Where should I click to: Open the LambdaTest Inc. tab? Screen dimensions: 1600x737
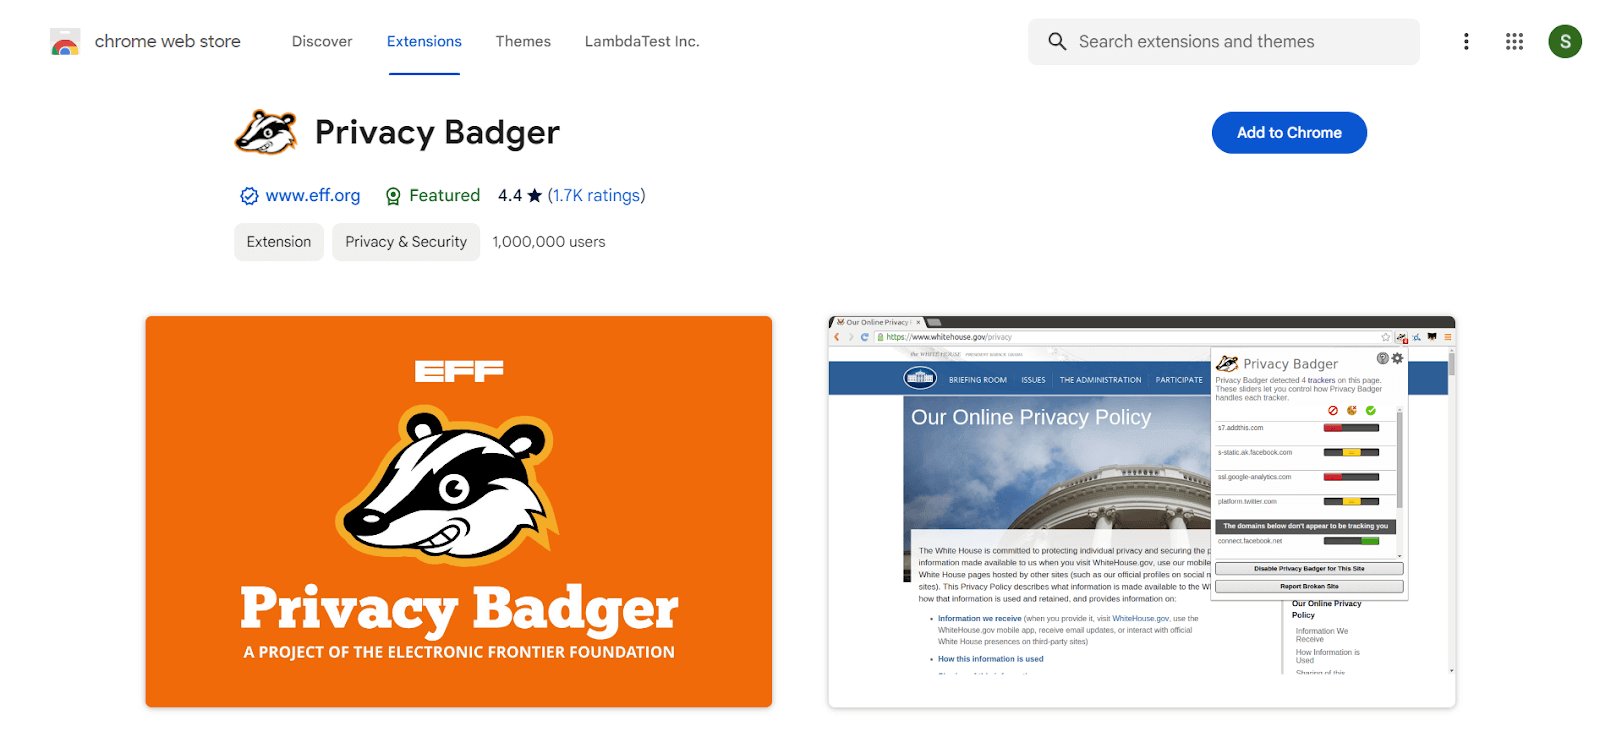coord(642,41)
